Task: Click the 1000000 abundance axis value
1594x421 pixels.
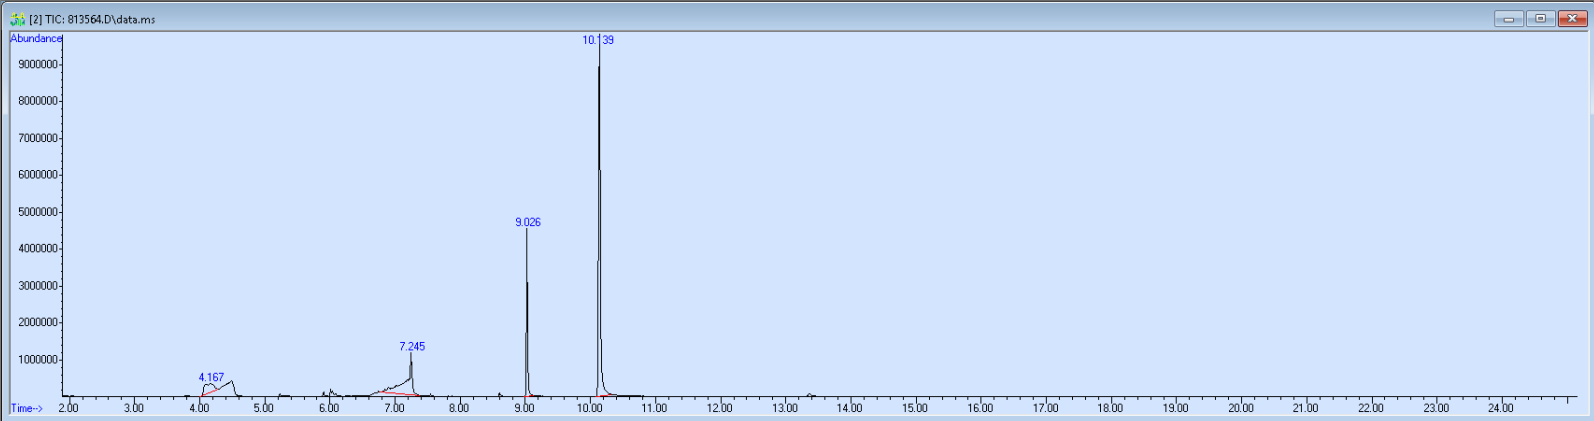Action: click(x=38, y=360)
